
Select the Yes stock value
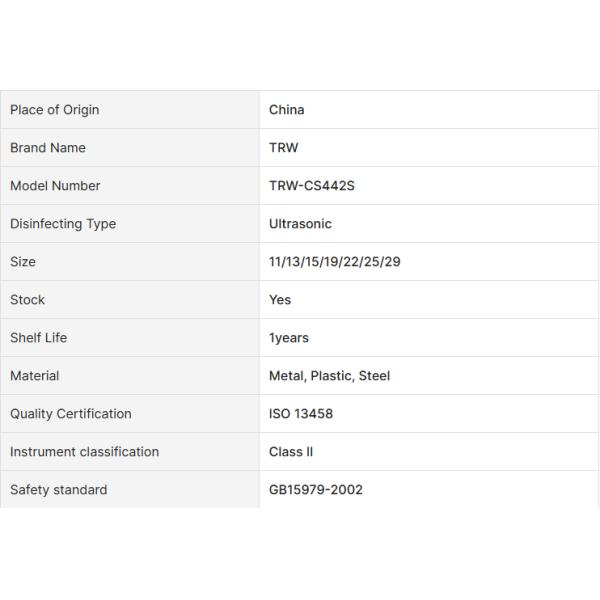[280, 300]
